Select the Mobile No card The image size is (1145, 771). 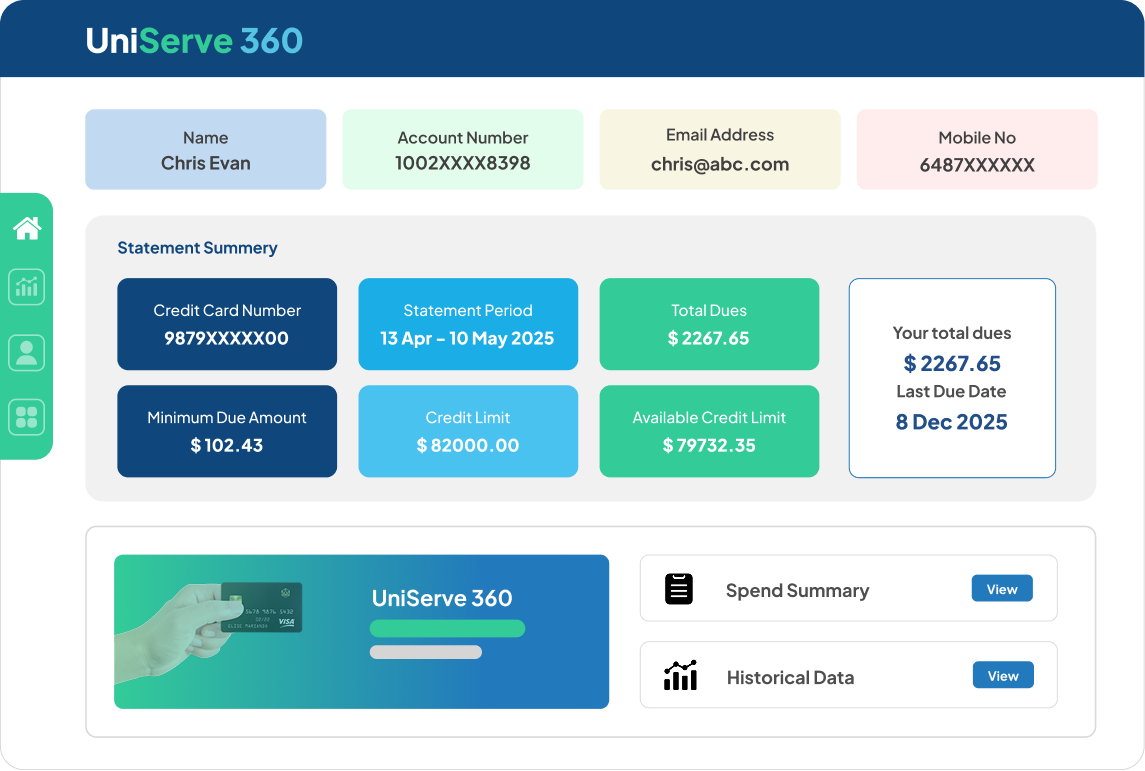pyautogui.click(x=977, y=150)
